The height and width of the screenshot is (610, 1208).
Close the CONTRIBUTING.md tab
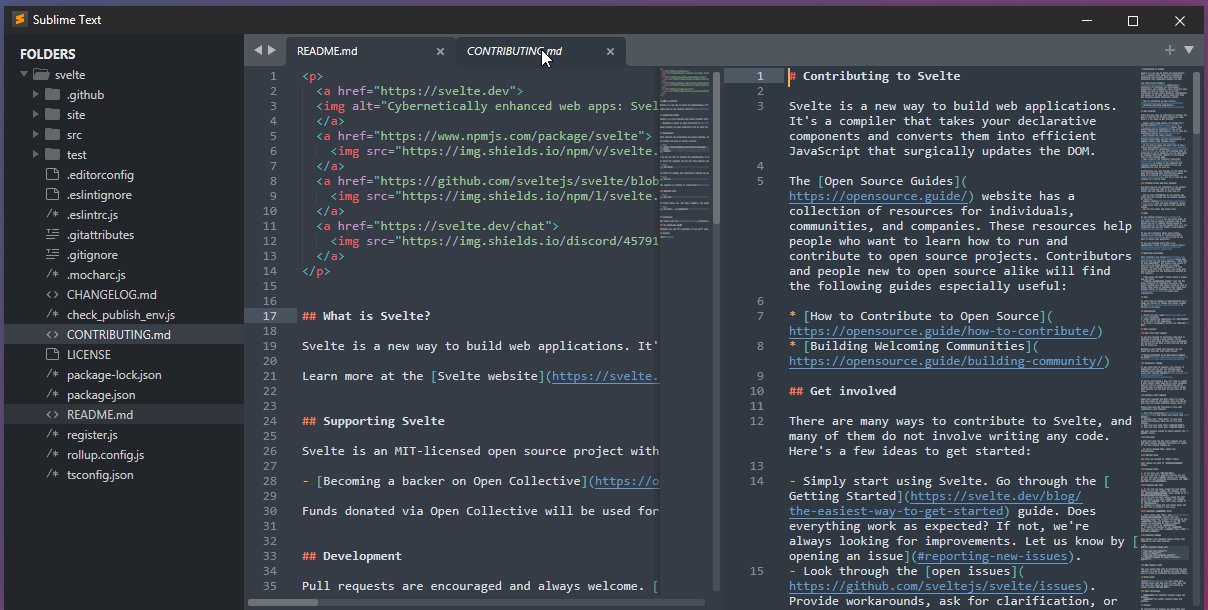click(610, 52)
